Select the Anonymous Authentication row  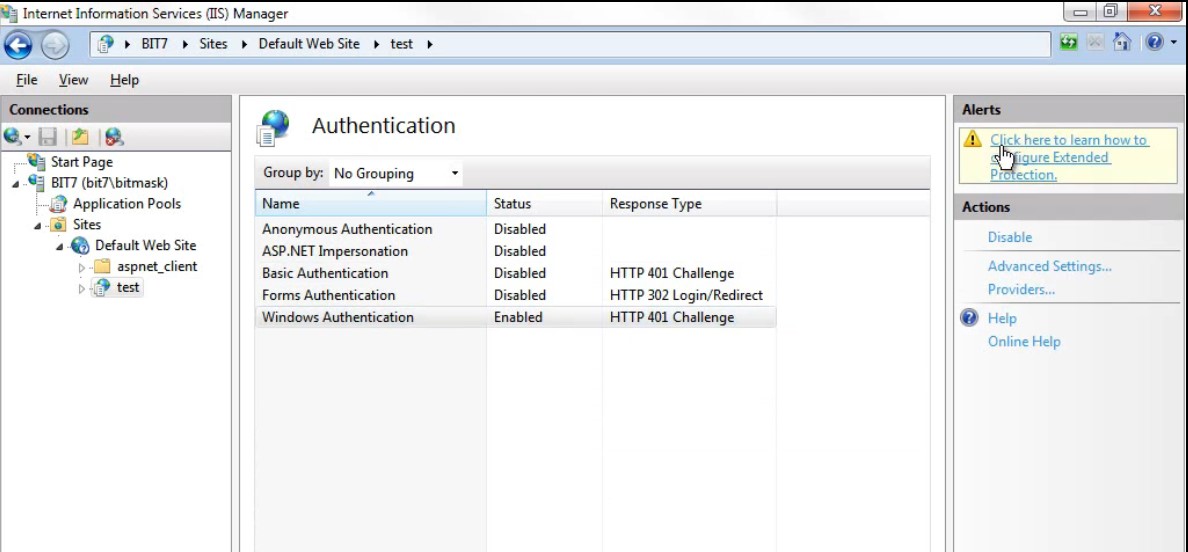(x=347, y=229)
